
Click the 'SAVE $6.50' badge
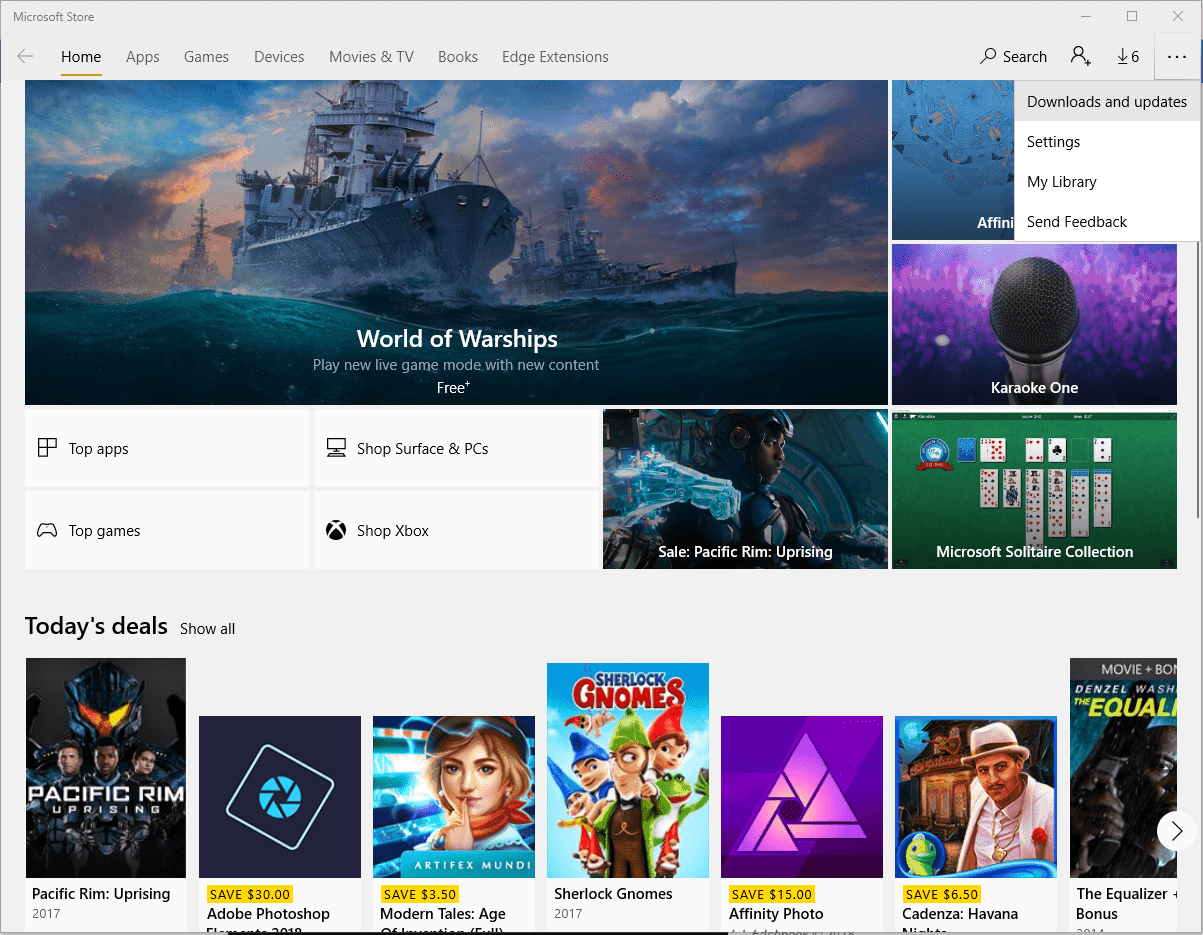[x=942, y=894]
